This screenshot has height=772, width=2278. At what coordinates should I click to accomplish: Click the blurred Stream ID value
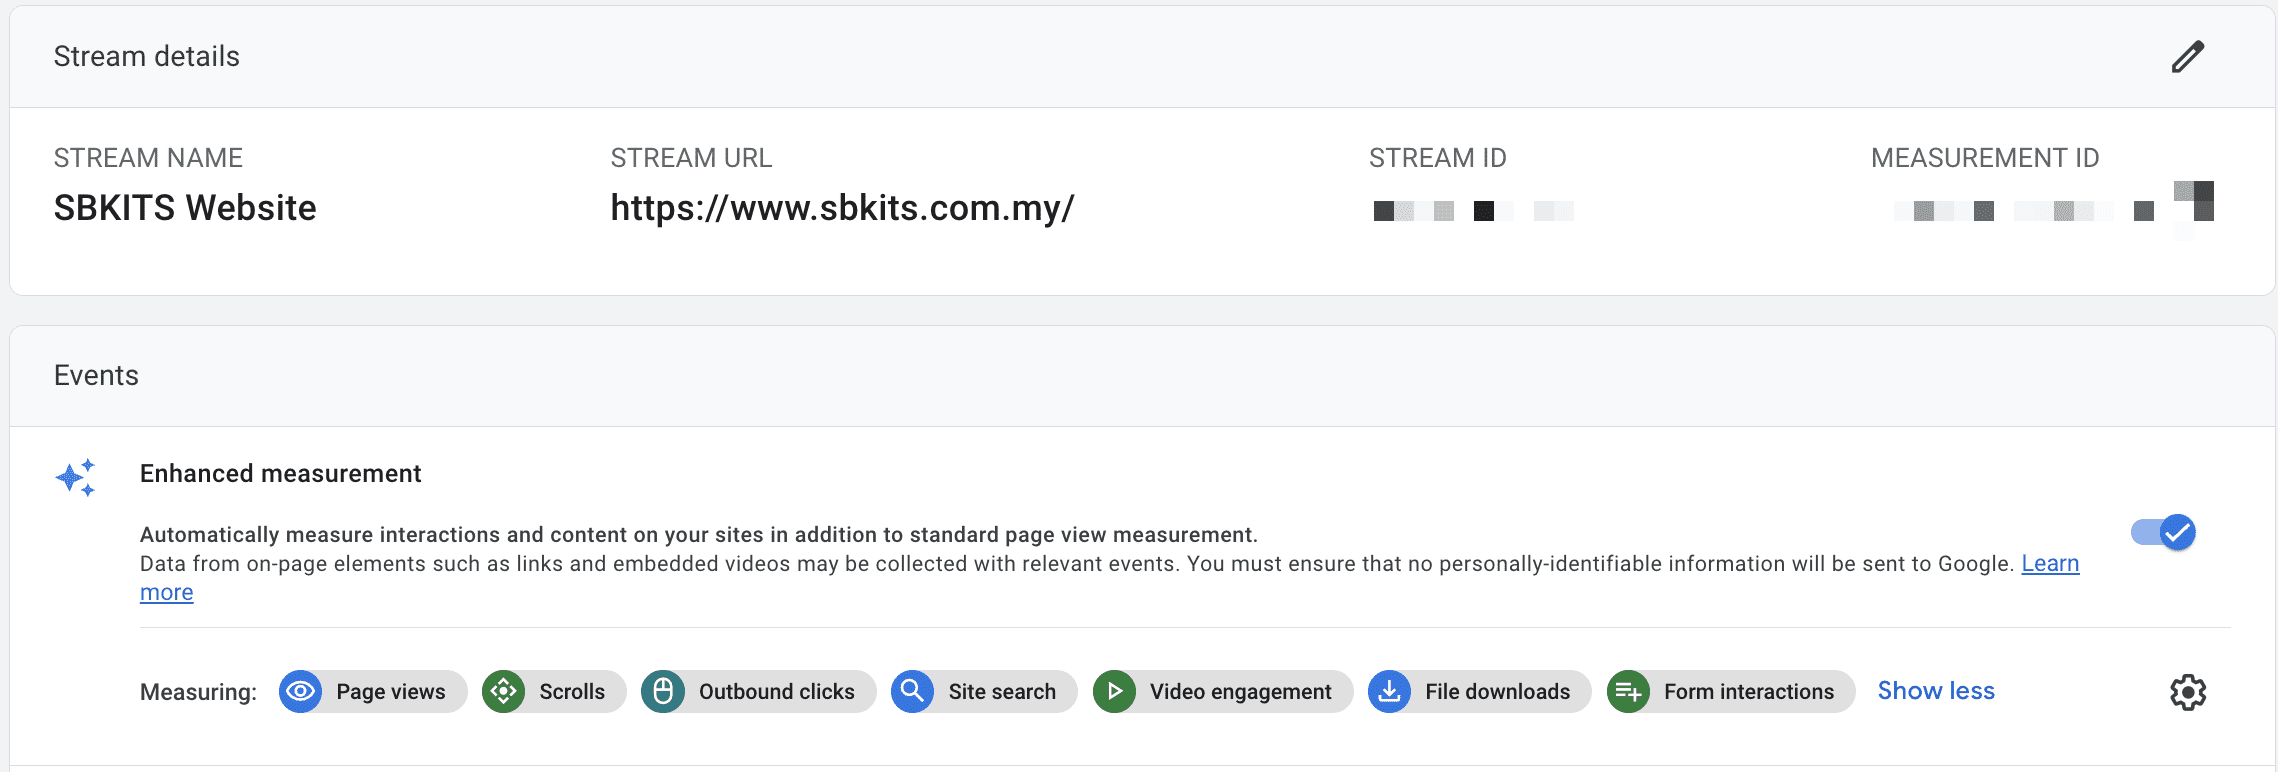point(1472,210)
